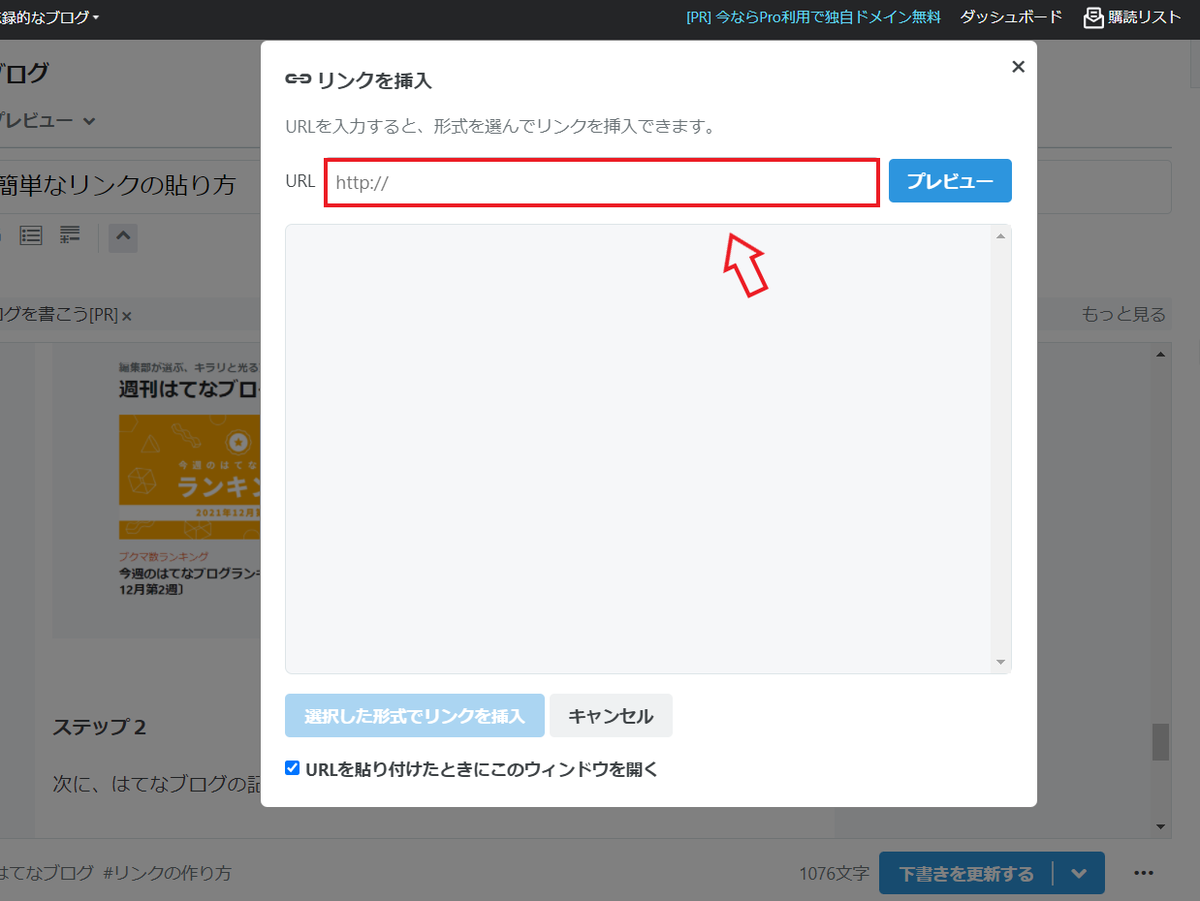
Task: Uncheck URLを貼り付けたときにこのウィンドウを開く checkbox
Action: [x=292, y=768]
